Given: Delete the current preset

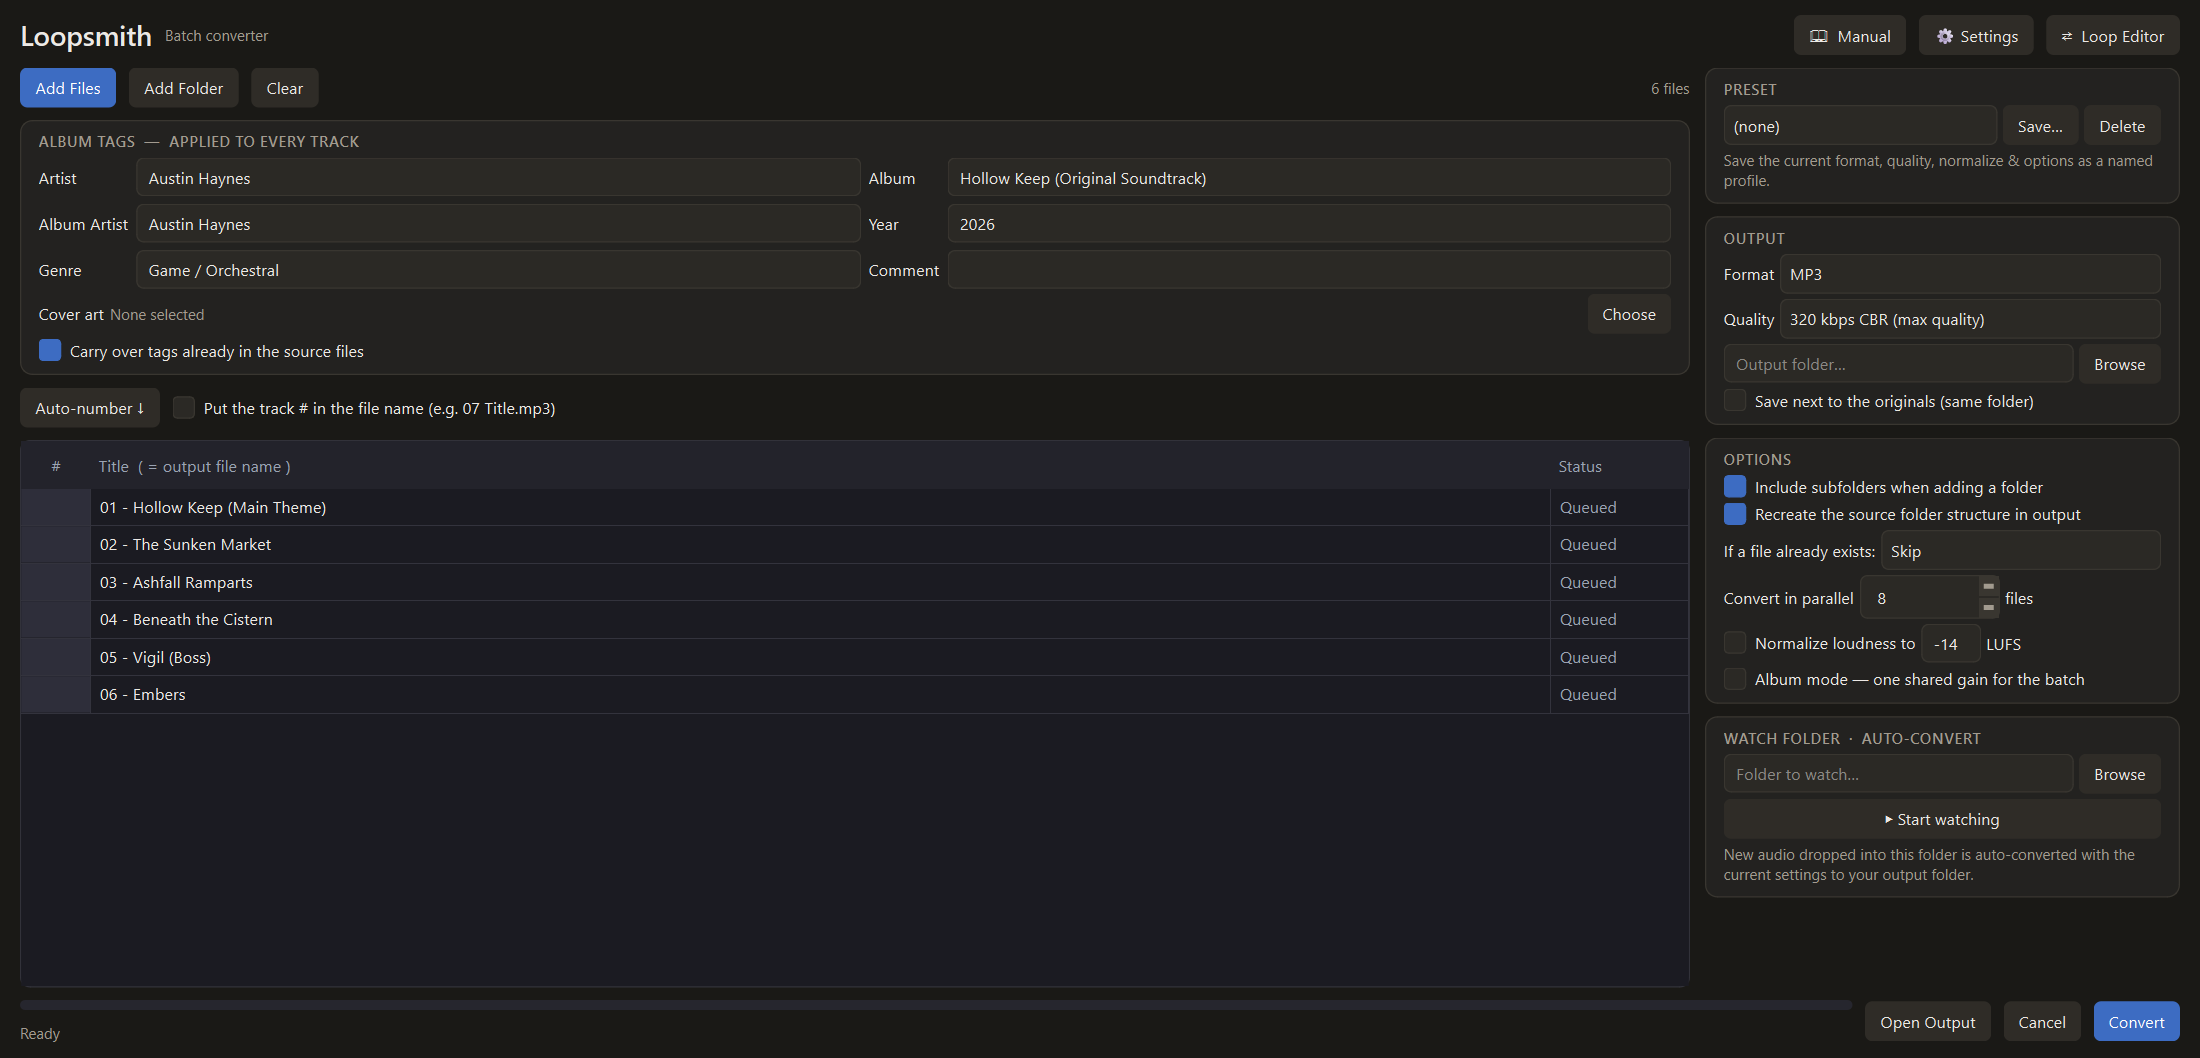Looking at the screenshot, I should point(2122,126).
